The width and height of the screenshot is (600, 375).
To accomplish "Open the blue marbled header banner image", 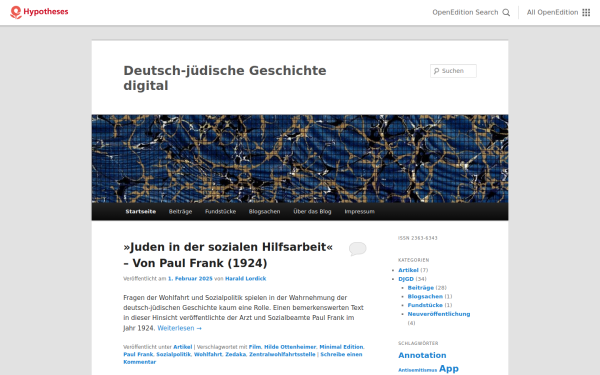I will point(300,158).
